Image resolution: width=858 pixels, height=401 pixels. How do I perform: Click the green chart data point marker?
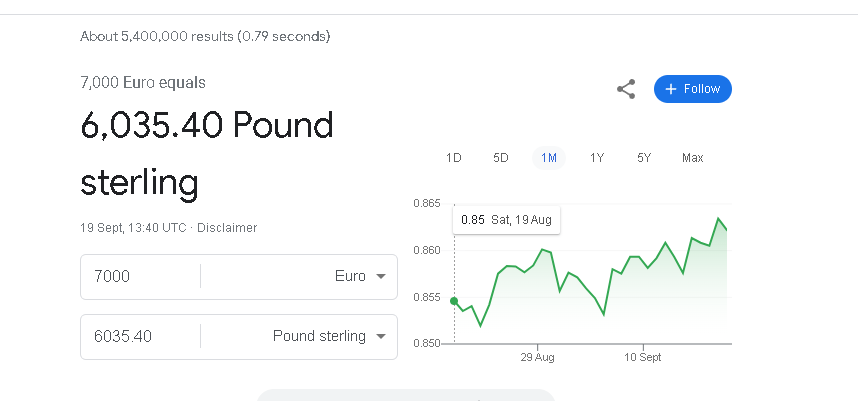tap(454, 301)
